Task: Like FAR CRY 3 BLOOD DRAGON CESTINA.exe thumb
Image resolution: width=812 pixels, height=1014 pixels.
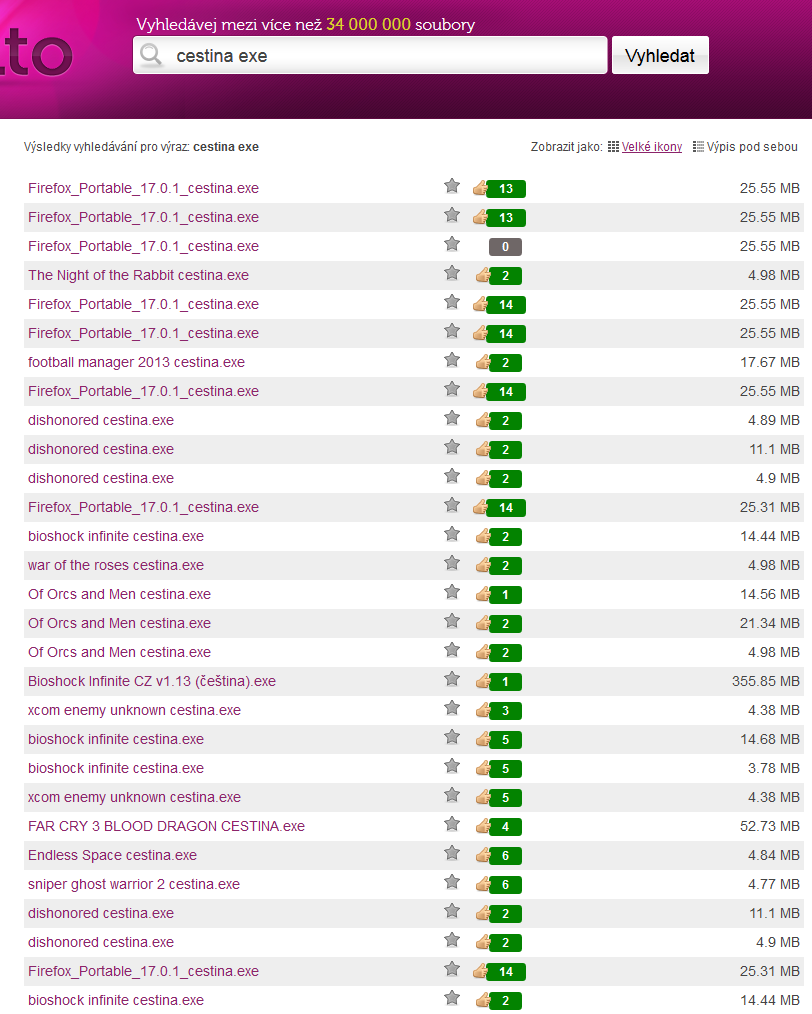Action: click(483, 826)
